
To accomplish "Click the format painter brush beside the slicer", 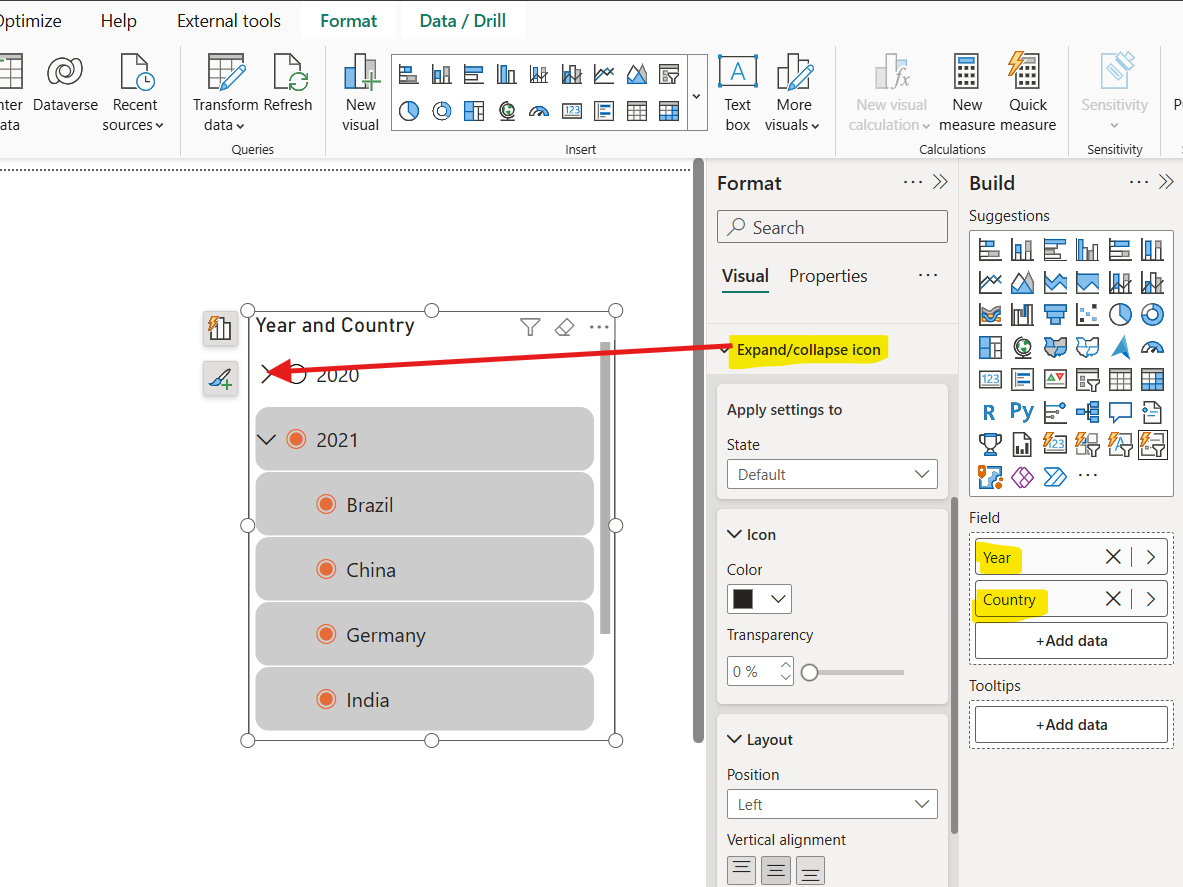I will [220, 379].
